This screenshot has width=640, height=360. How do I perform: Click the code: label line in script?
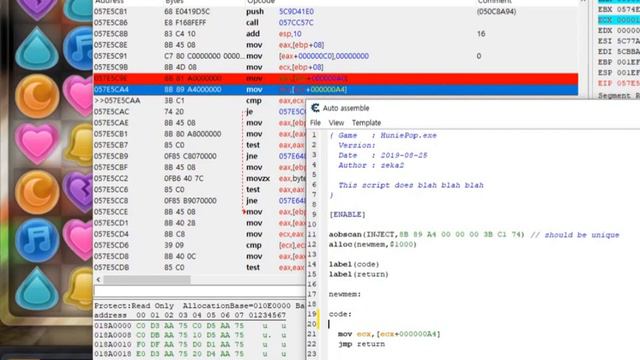340,314
